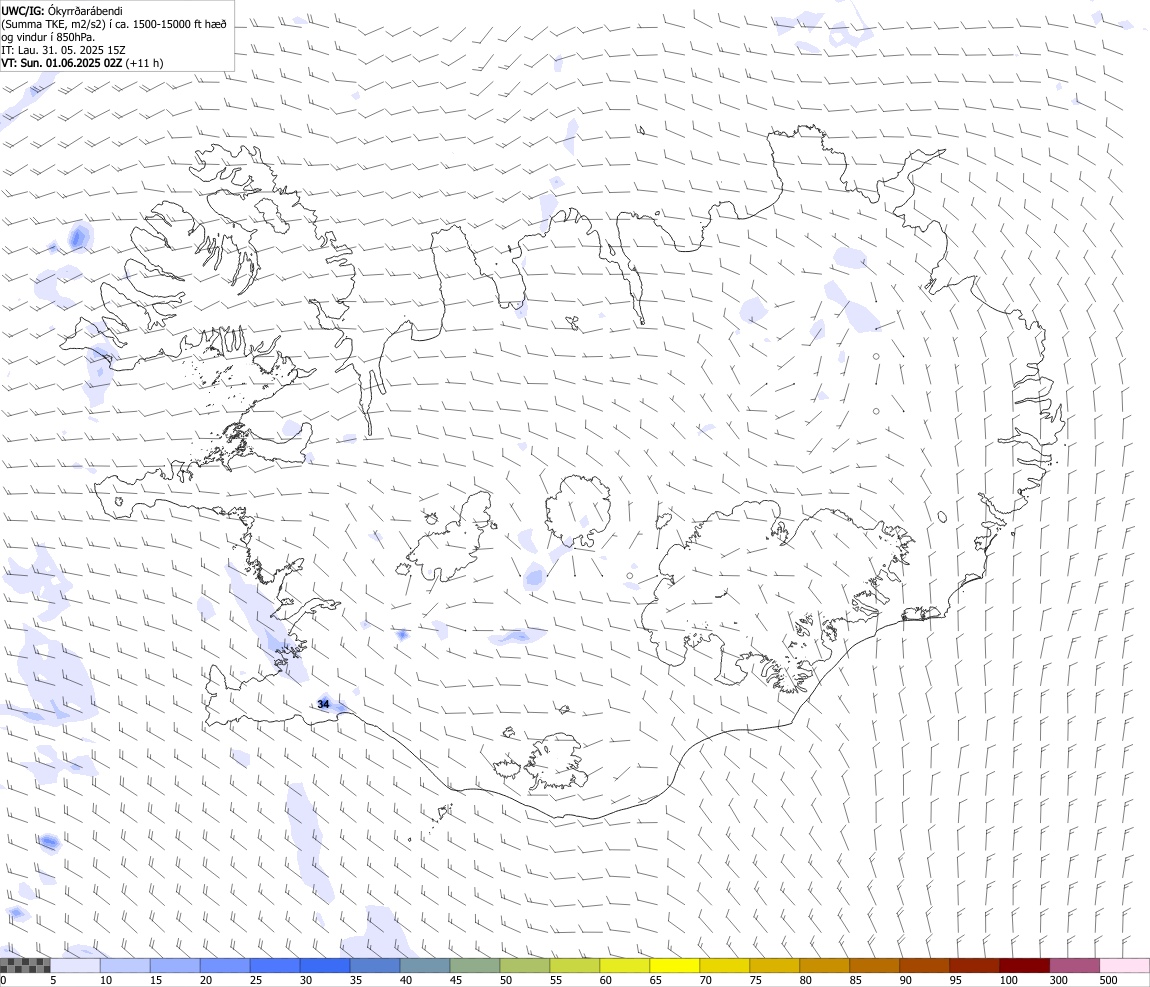Image resolution: width=1150 pixels, height=987 pixels.
Task: Click the pale pink swatch above 500
Action: click(1124, 966)
